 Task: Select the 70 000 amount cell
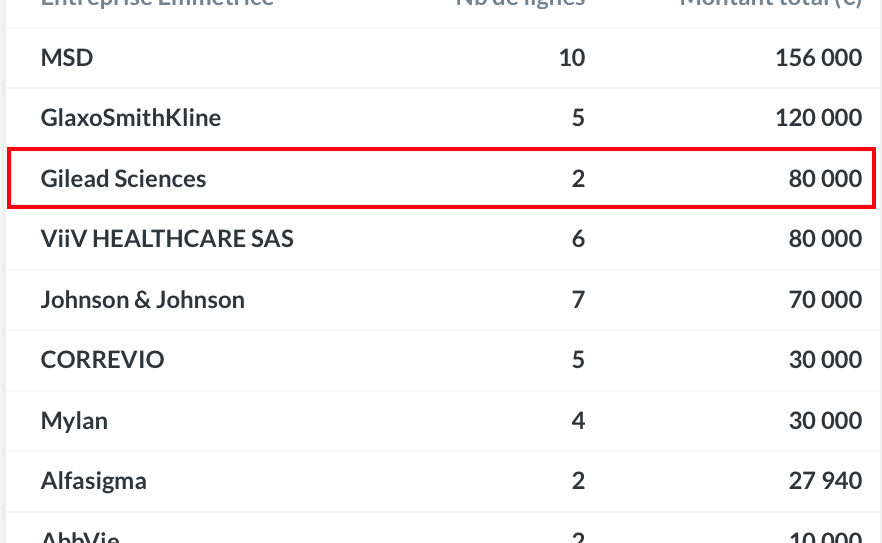[x=825, y=299]
